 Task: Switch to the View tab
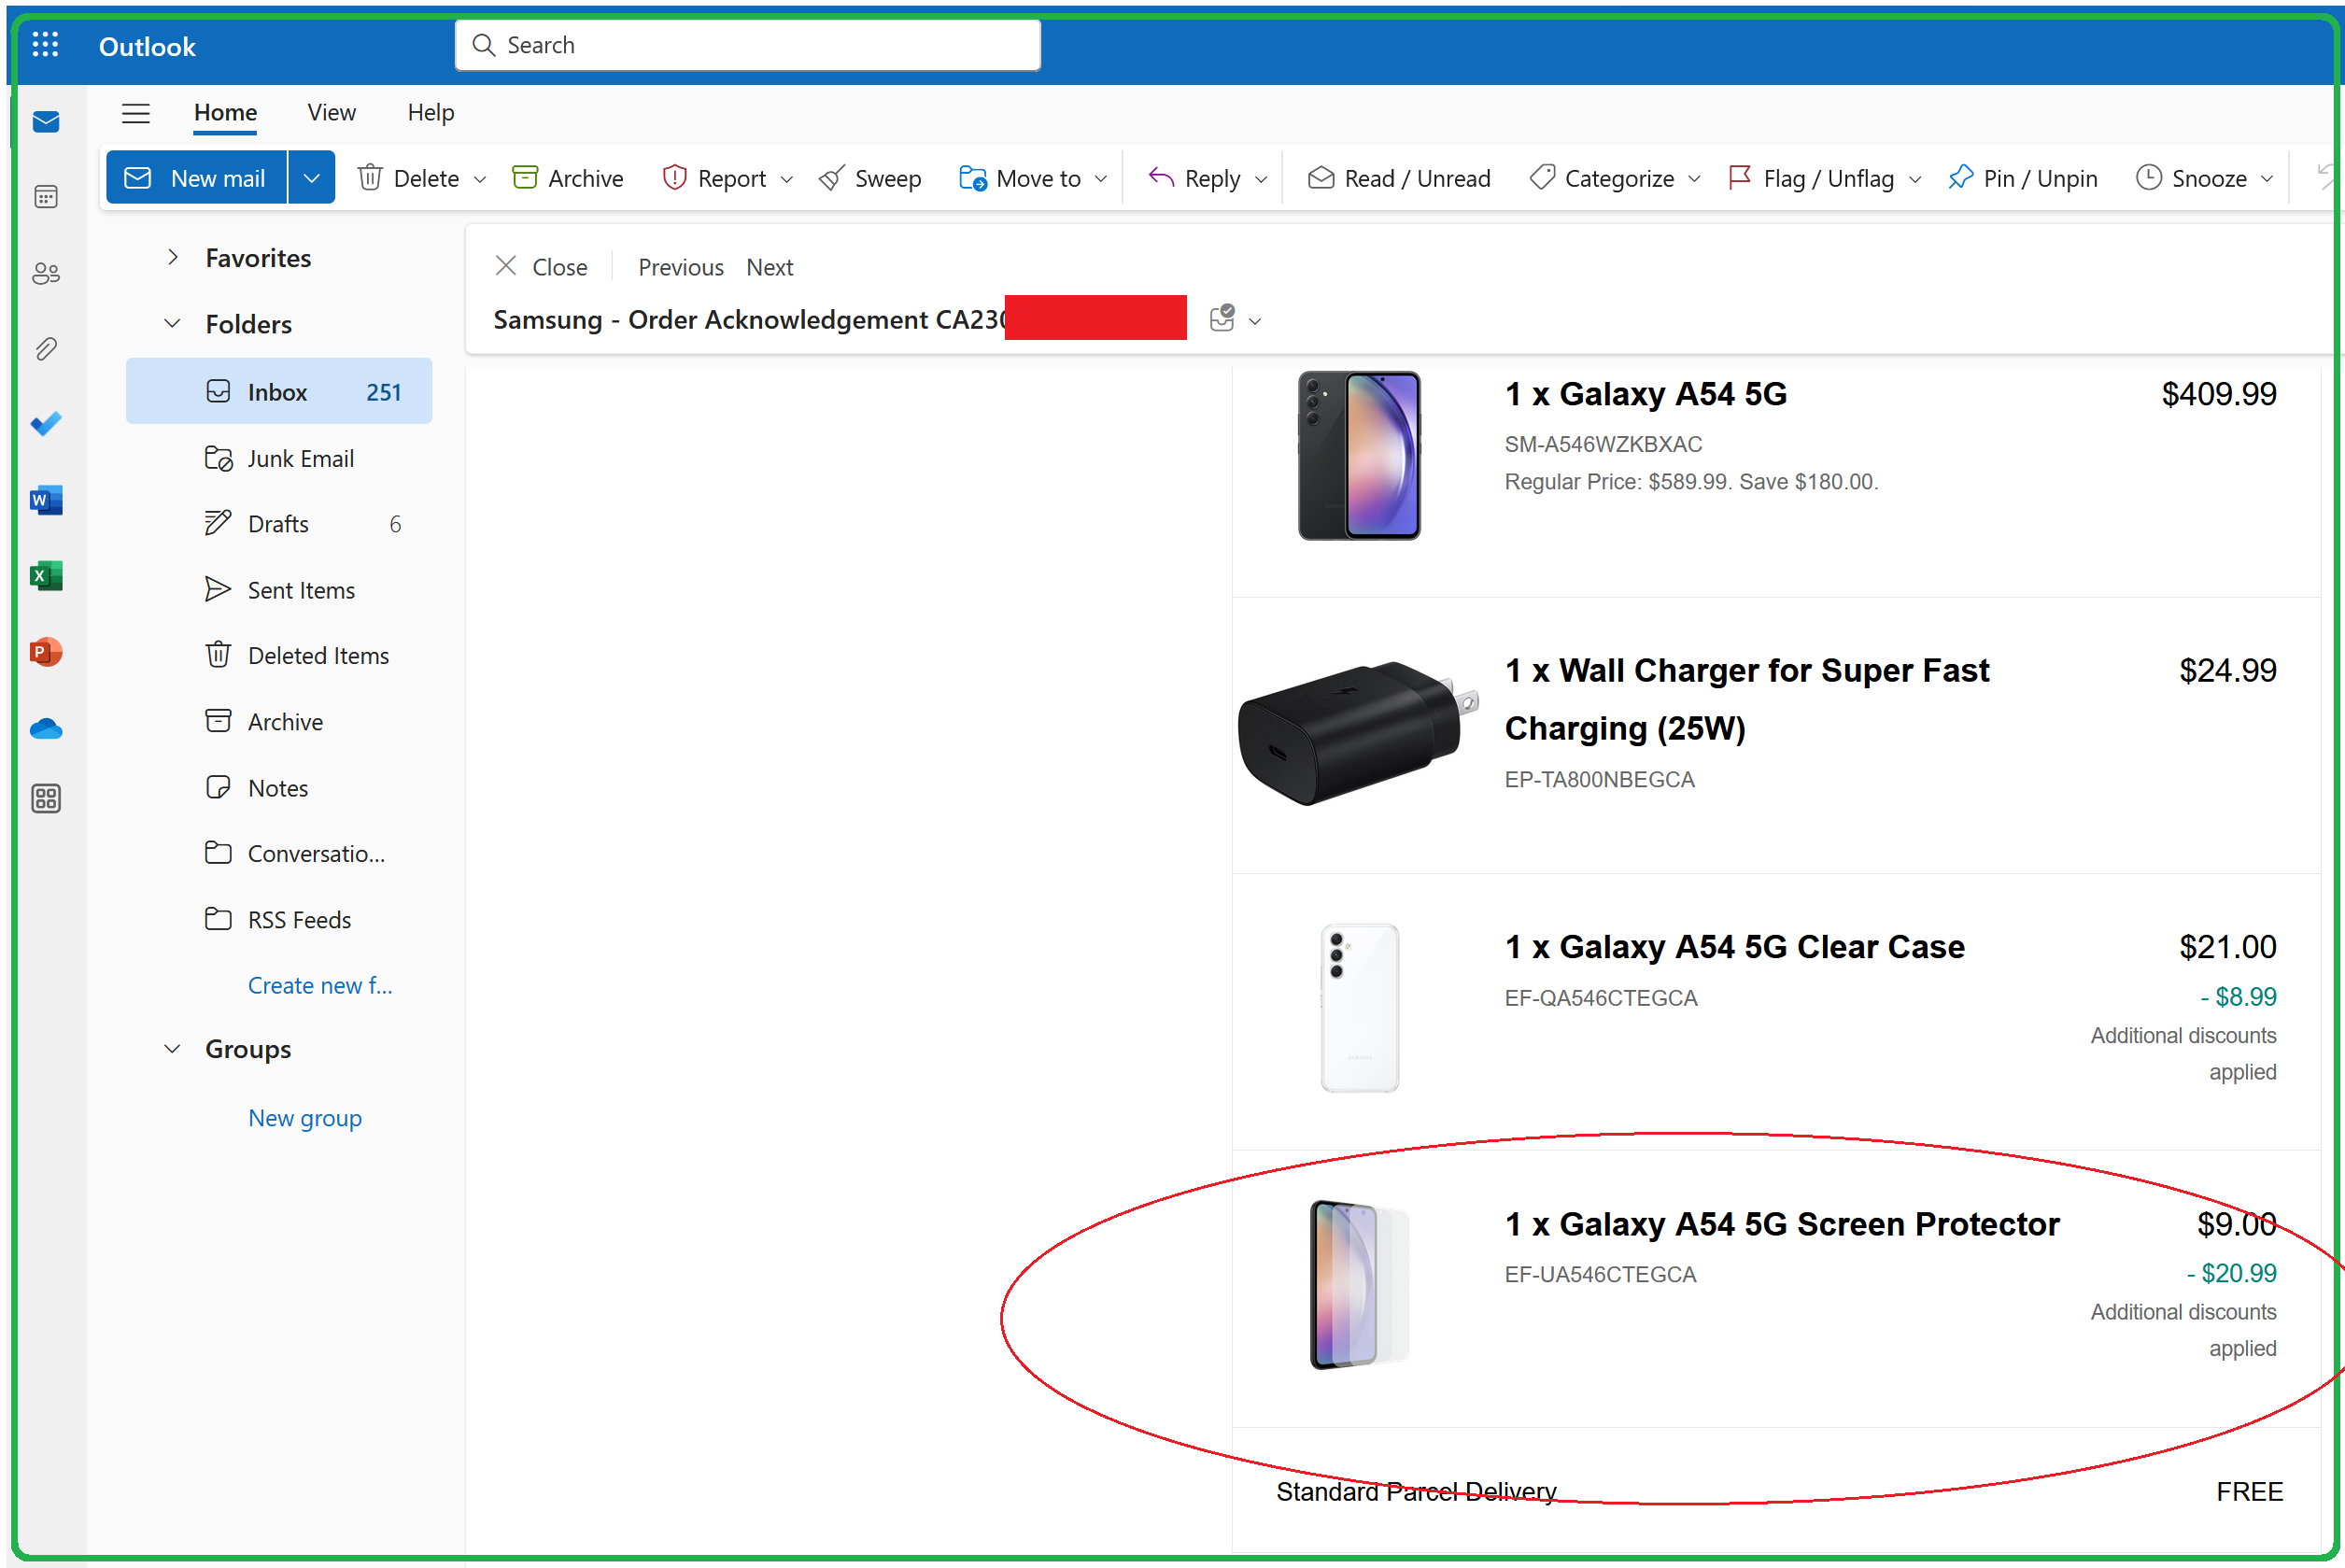pyautogui.click(x=331, y=112)
